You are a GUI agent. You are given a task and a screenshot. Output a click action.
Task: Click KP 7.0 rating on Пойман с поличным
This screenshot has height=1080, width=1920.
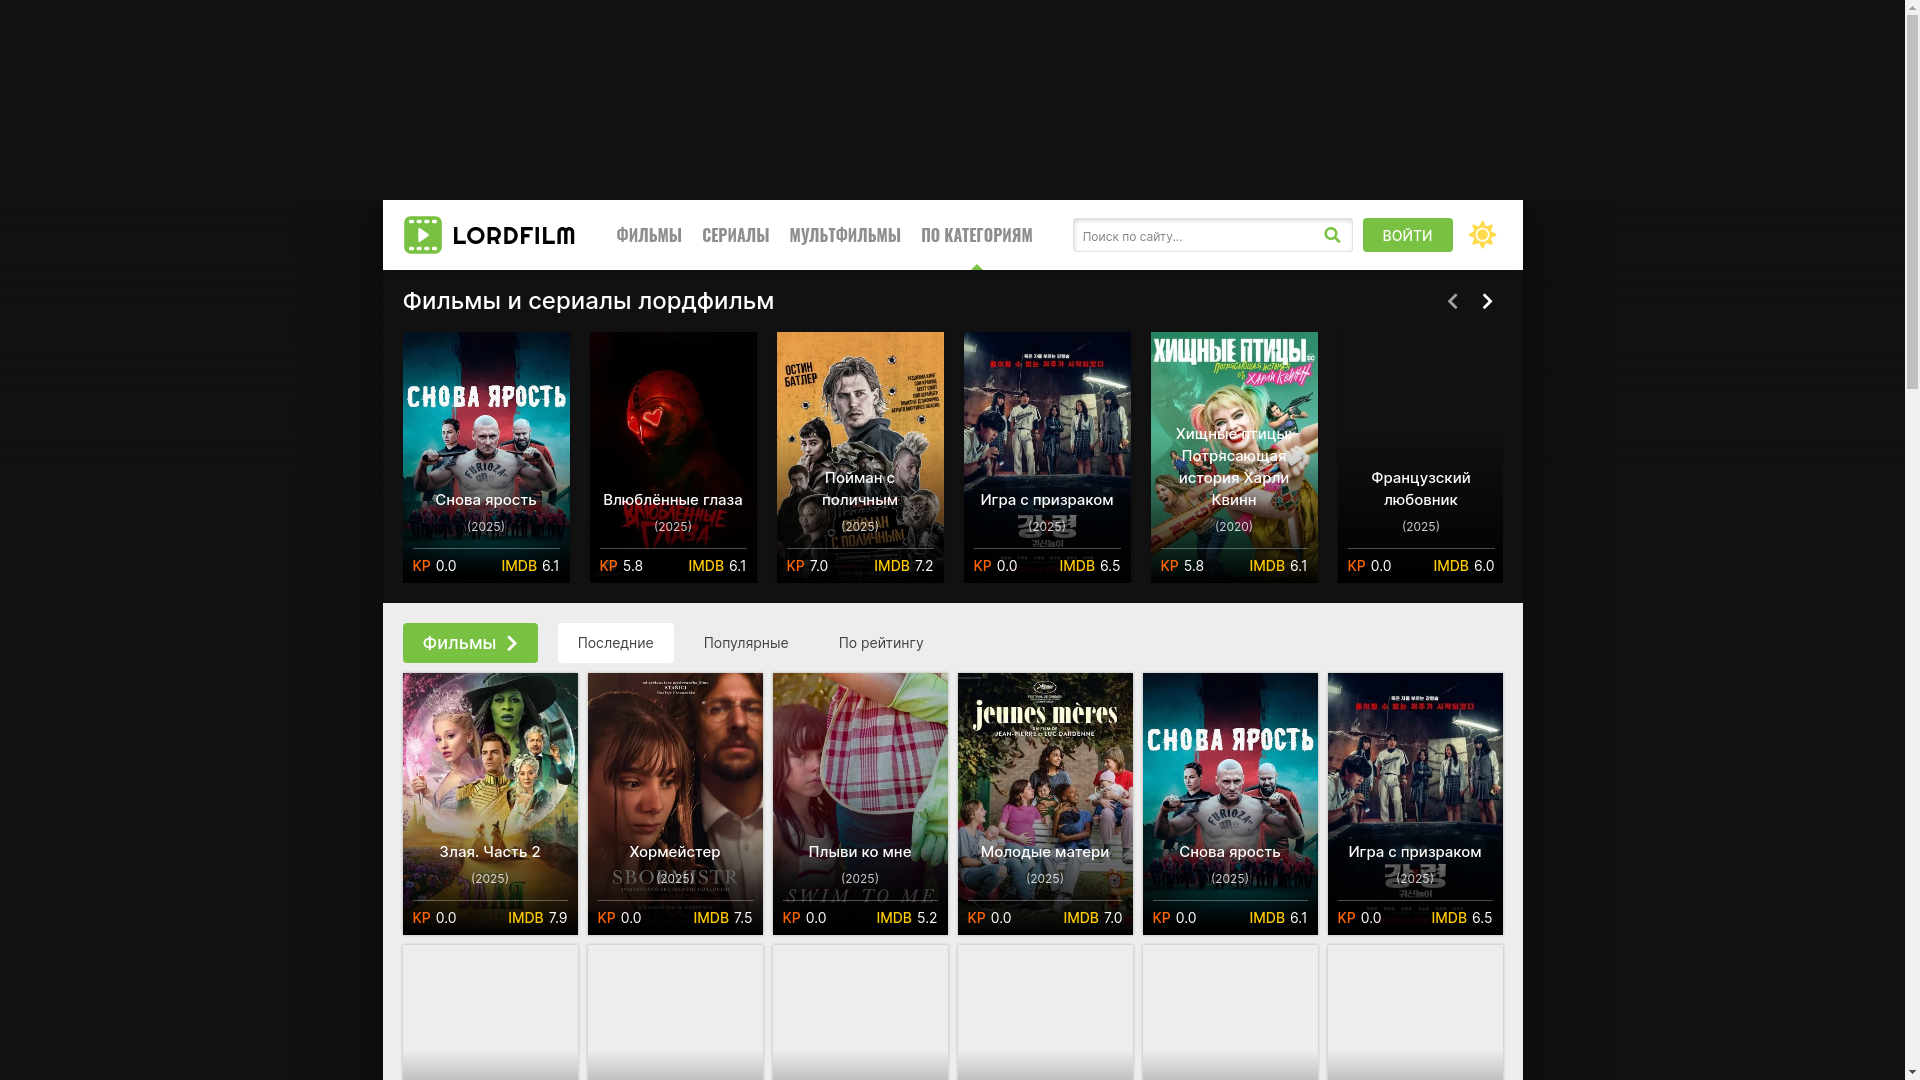[807, 566]
